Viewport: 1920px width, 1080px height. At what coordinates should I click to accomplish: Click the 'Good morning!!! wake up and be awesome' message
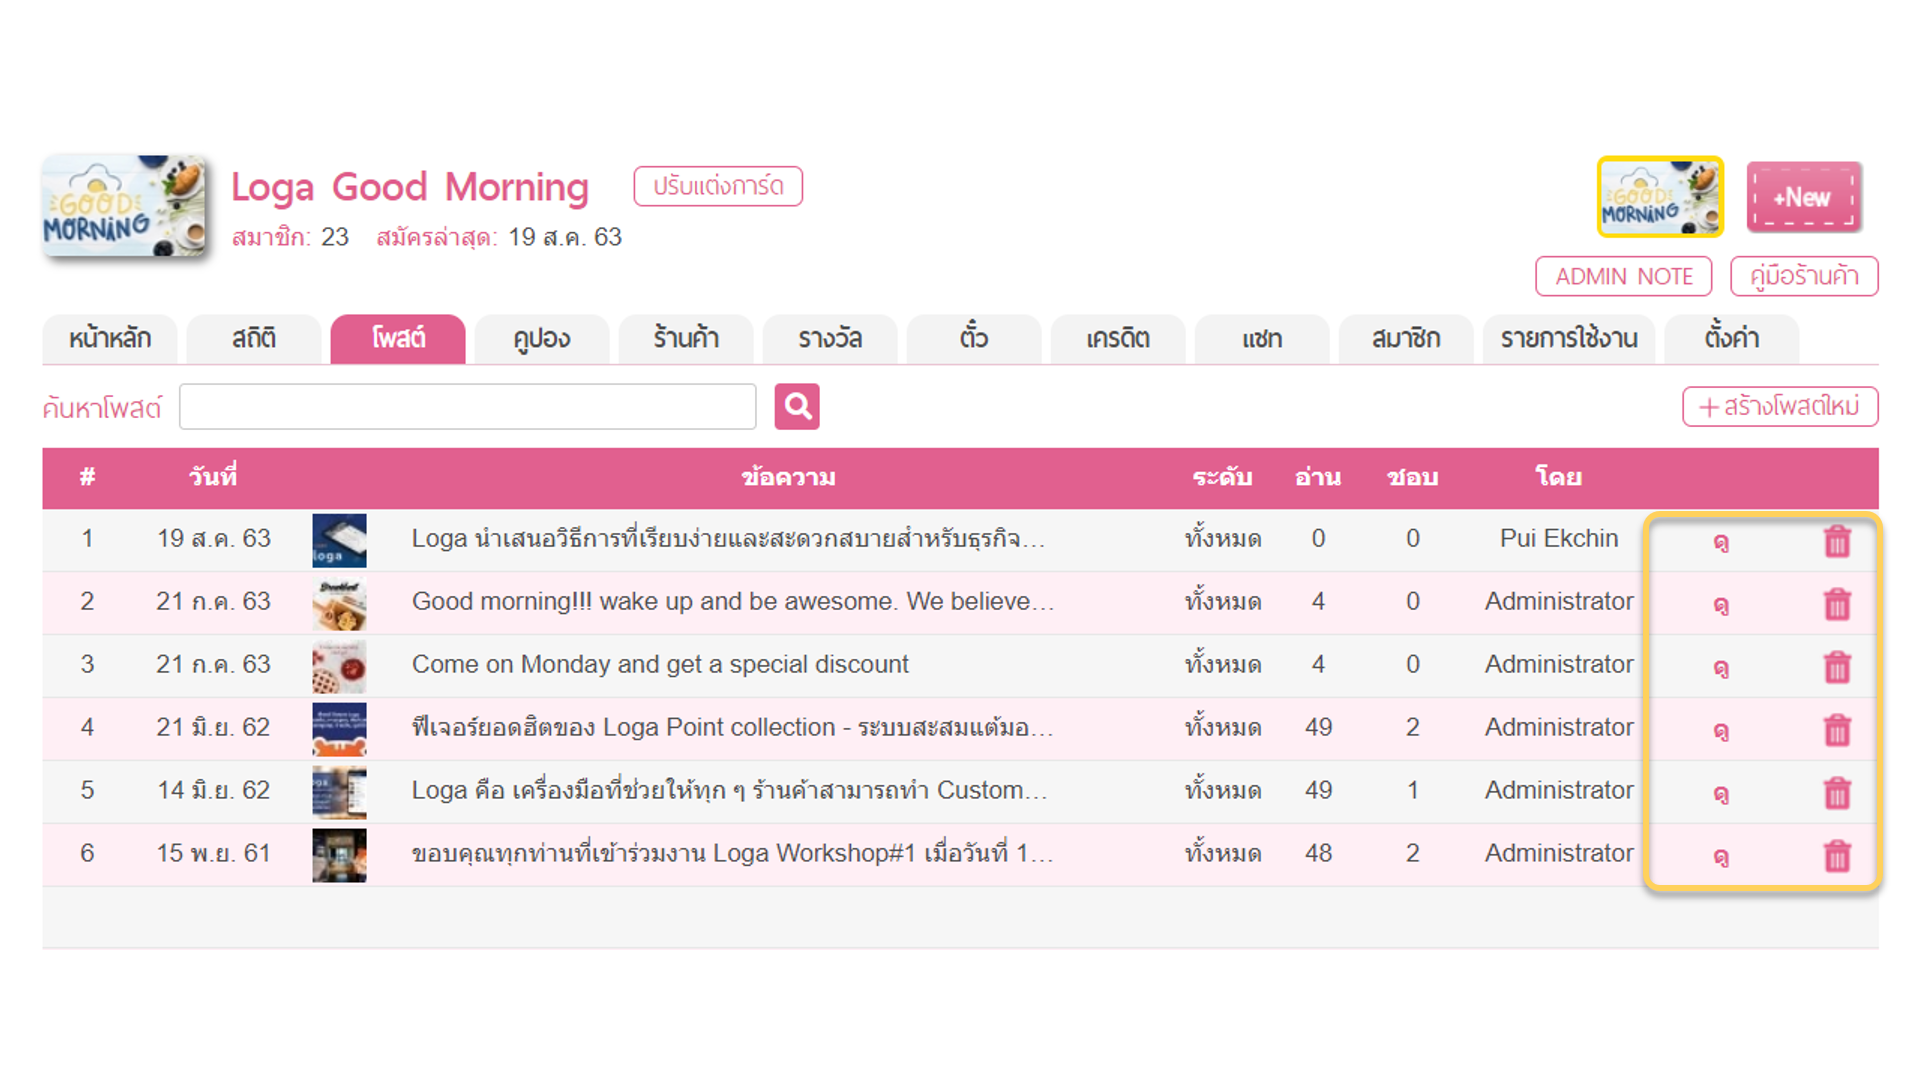point(733,601)
